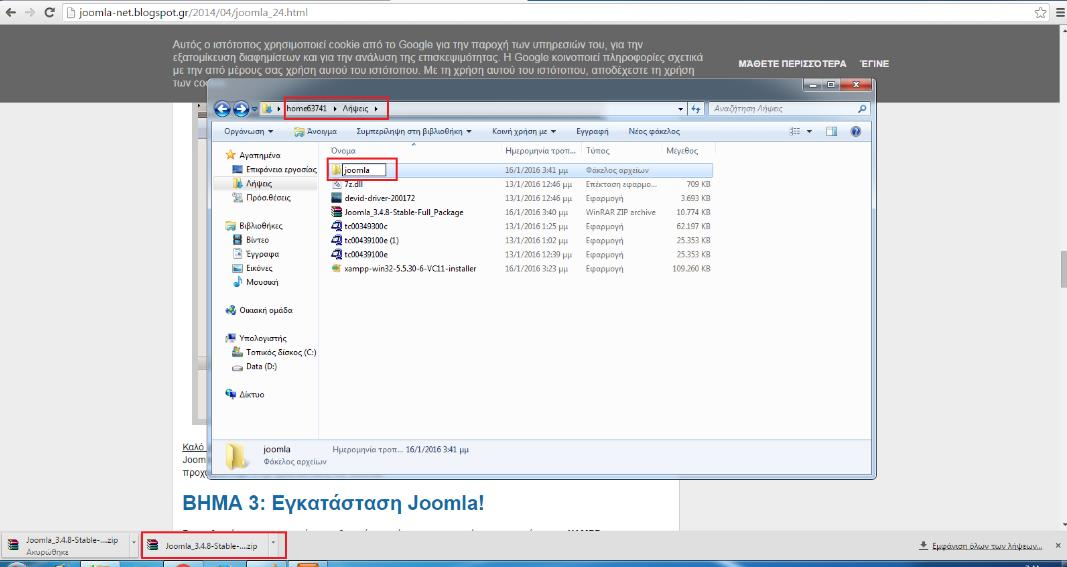Bookmark this page with the star icon
Screen dimensions: 1067x567
coord(1040,12)
